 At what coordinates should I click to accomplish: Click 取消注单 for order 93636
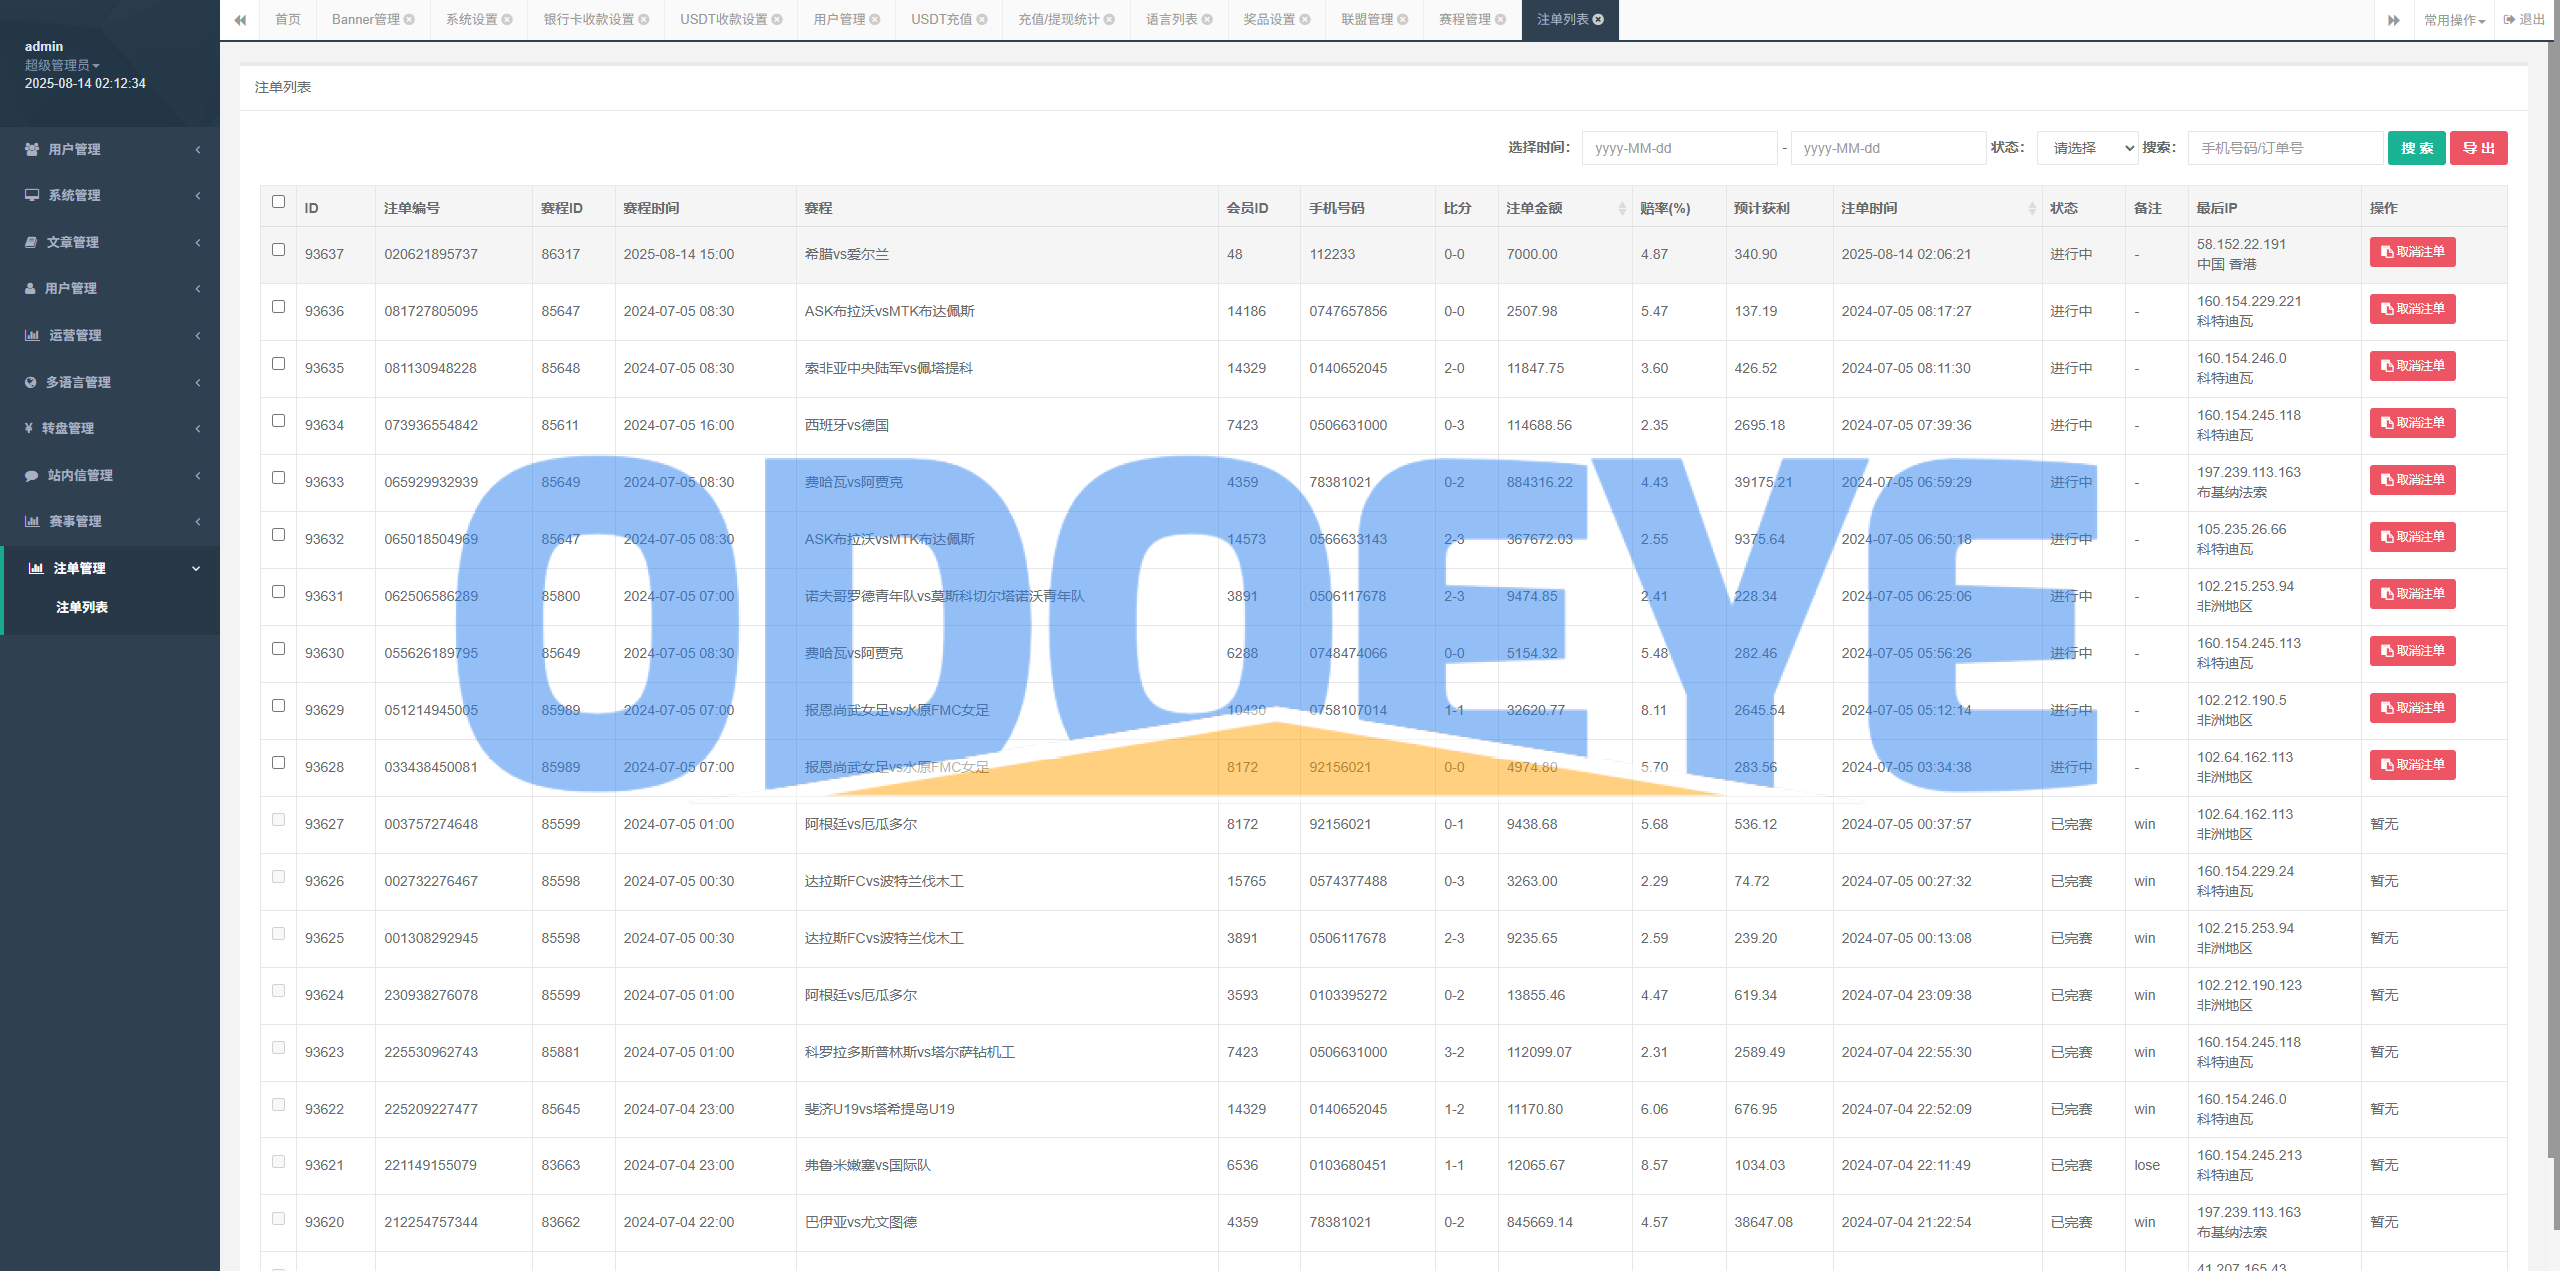[x=2412, y=309]
